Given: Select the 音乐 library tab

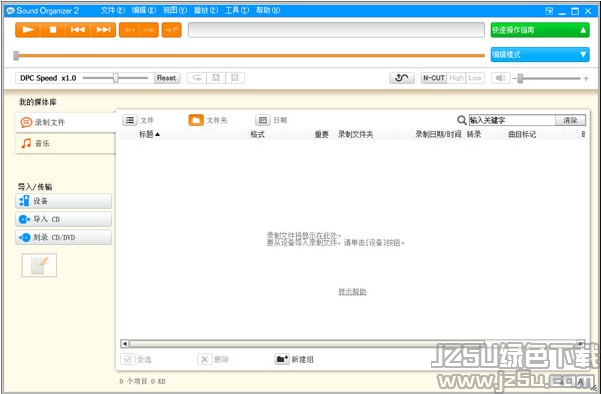Looking at the screenshot, I should pyautogui.click(x=66, y=144).
